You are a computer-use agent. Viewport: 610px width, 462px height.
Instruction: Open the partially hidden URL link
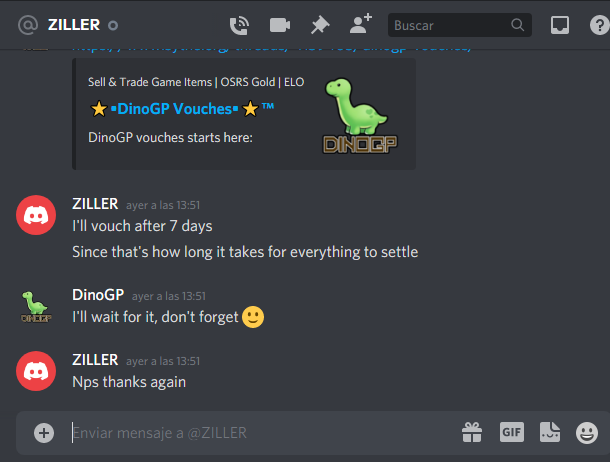(x=272, y=49)
